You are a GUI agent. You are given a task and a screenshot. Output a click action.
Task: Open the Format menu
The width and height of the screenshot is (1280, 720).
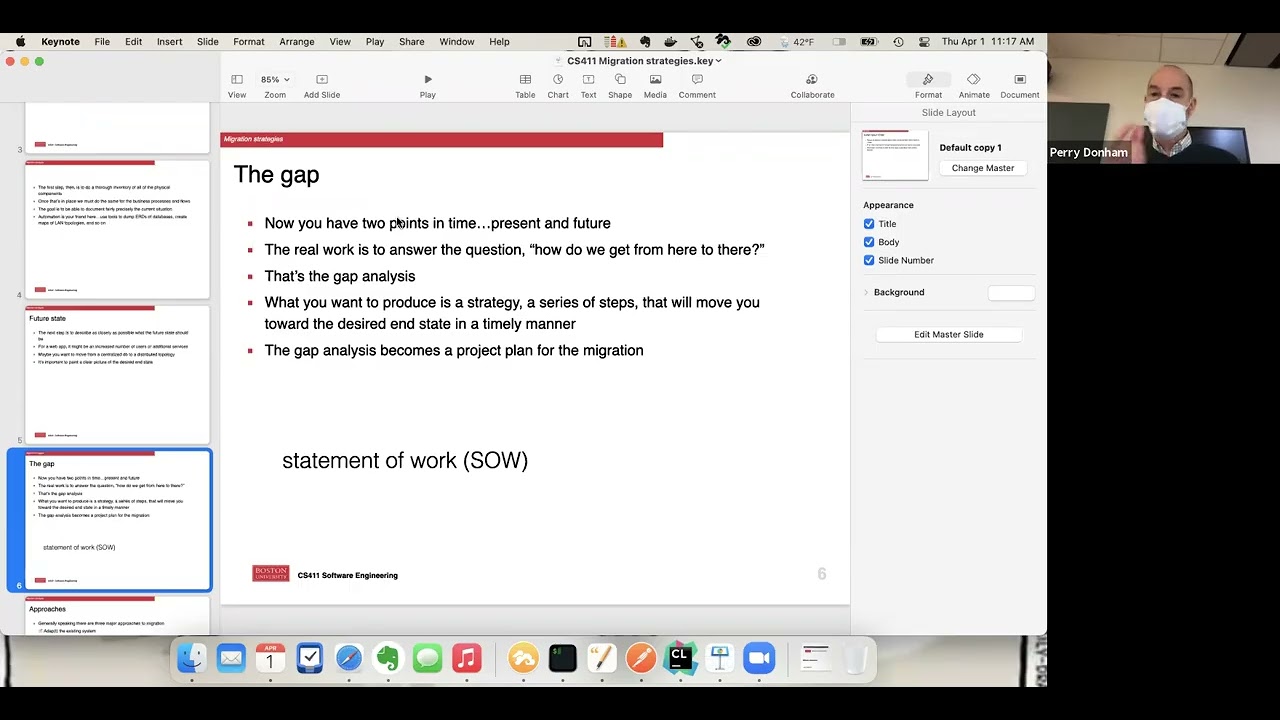coord(249,42)
